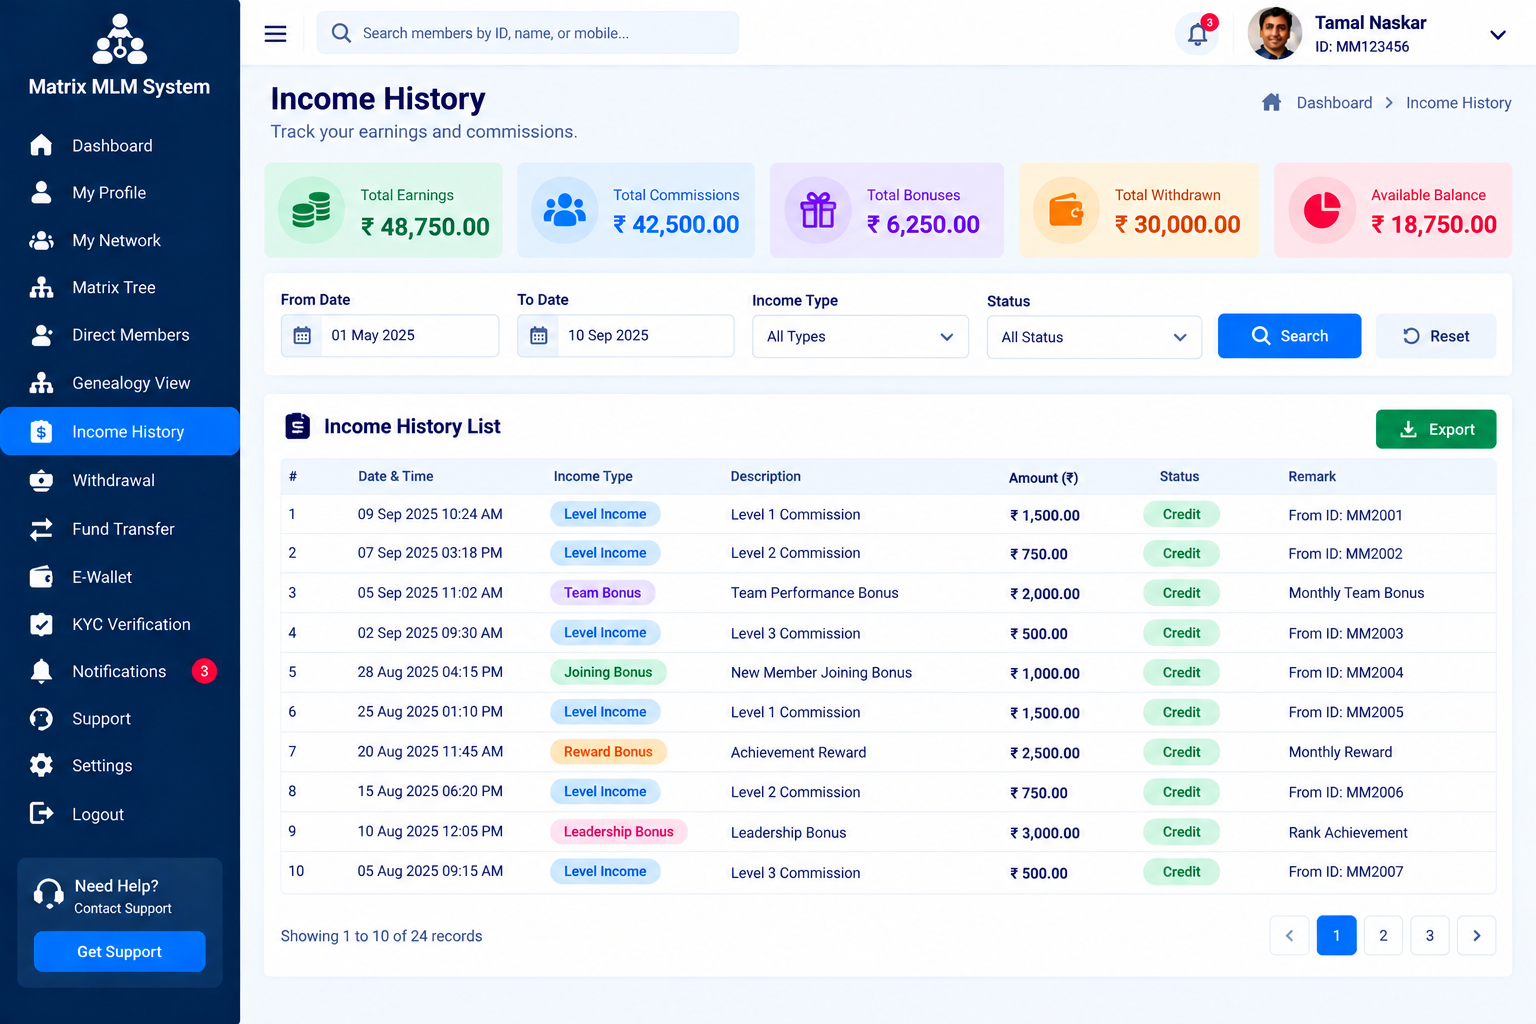1536x1024 pixels.
Task: Navigate to Matrix Tree
Action: pos(120,288)
